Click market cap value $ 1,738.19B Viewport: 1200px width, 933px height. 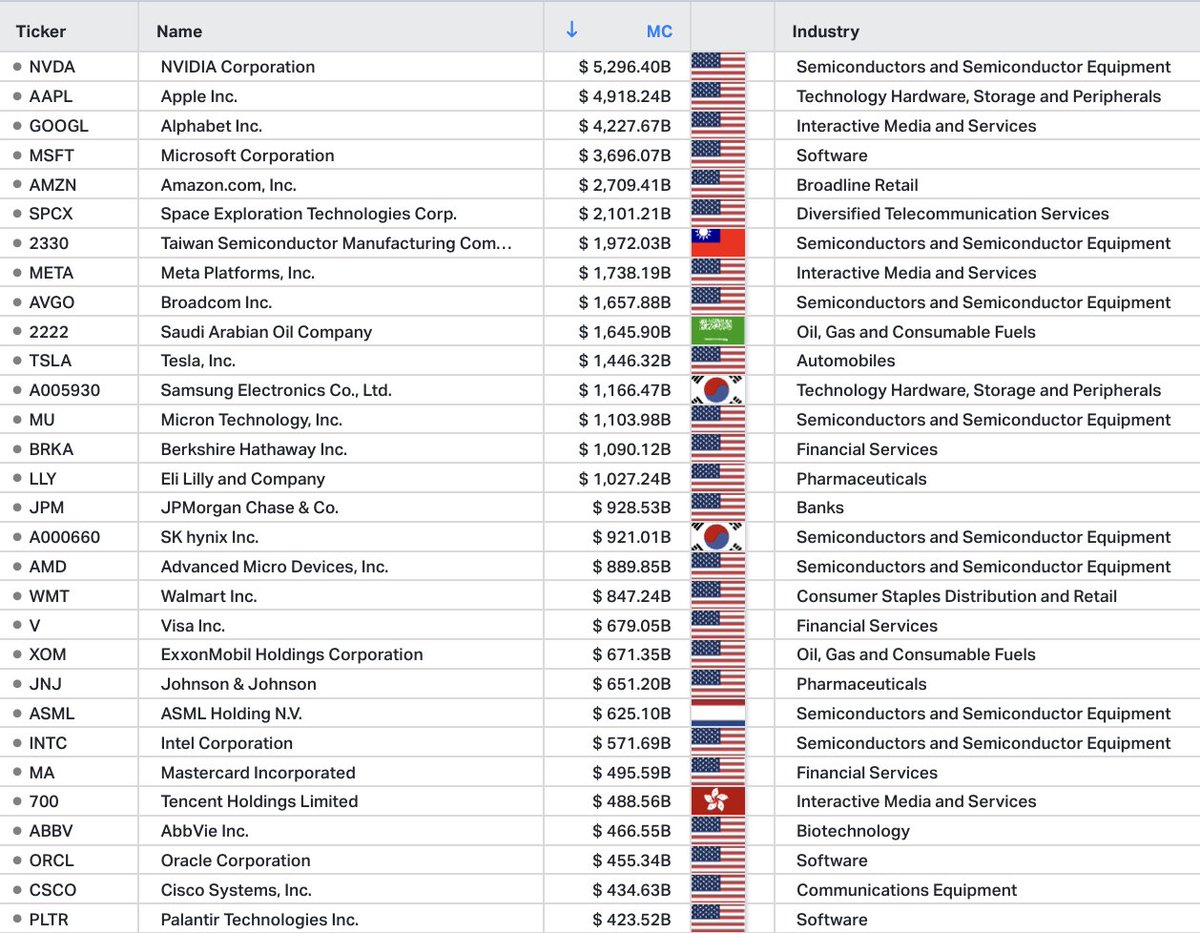pyautogui.click(x=625, y=273)
